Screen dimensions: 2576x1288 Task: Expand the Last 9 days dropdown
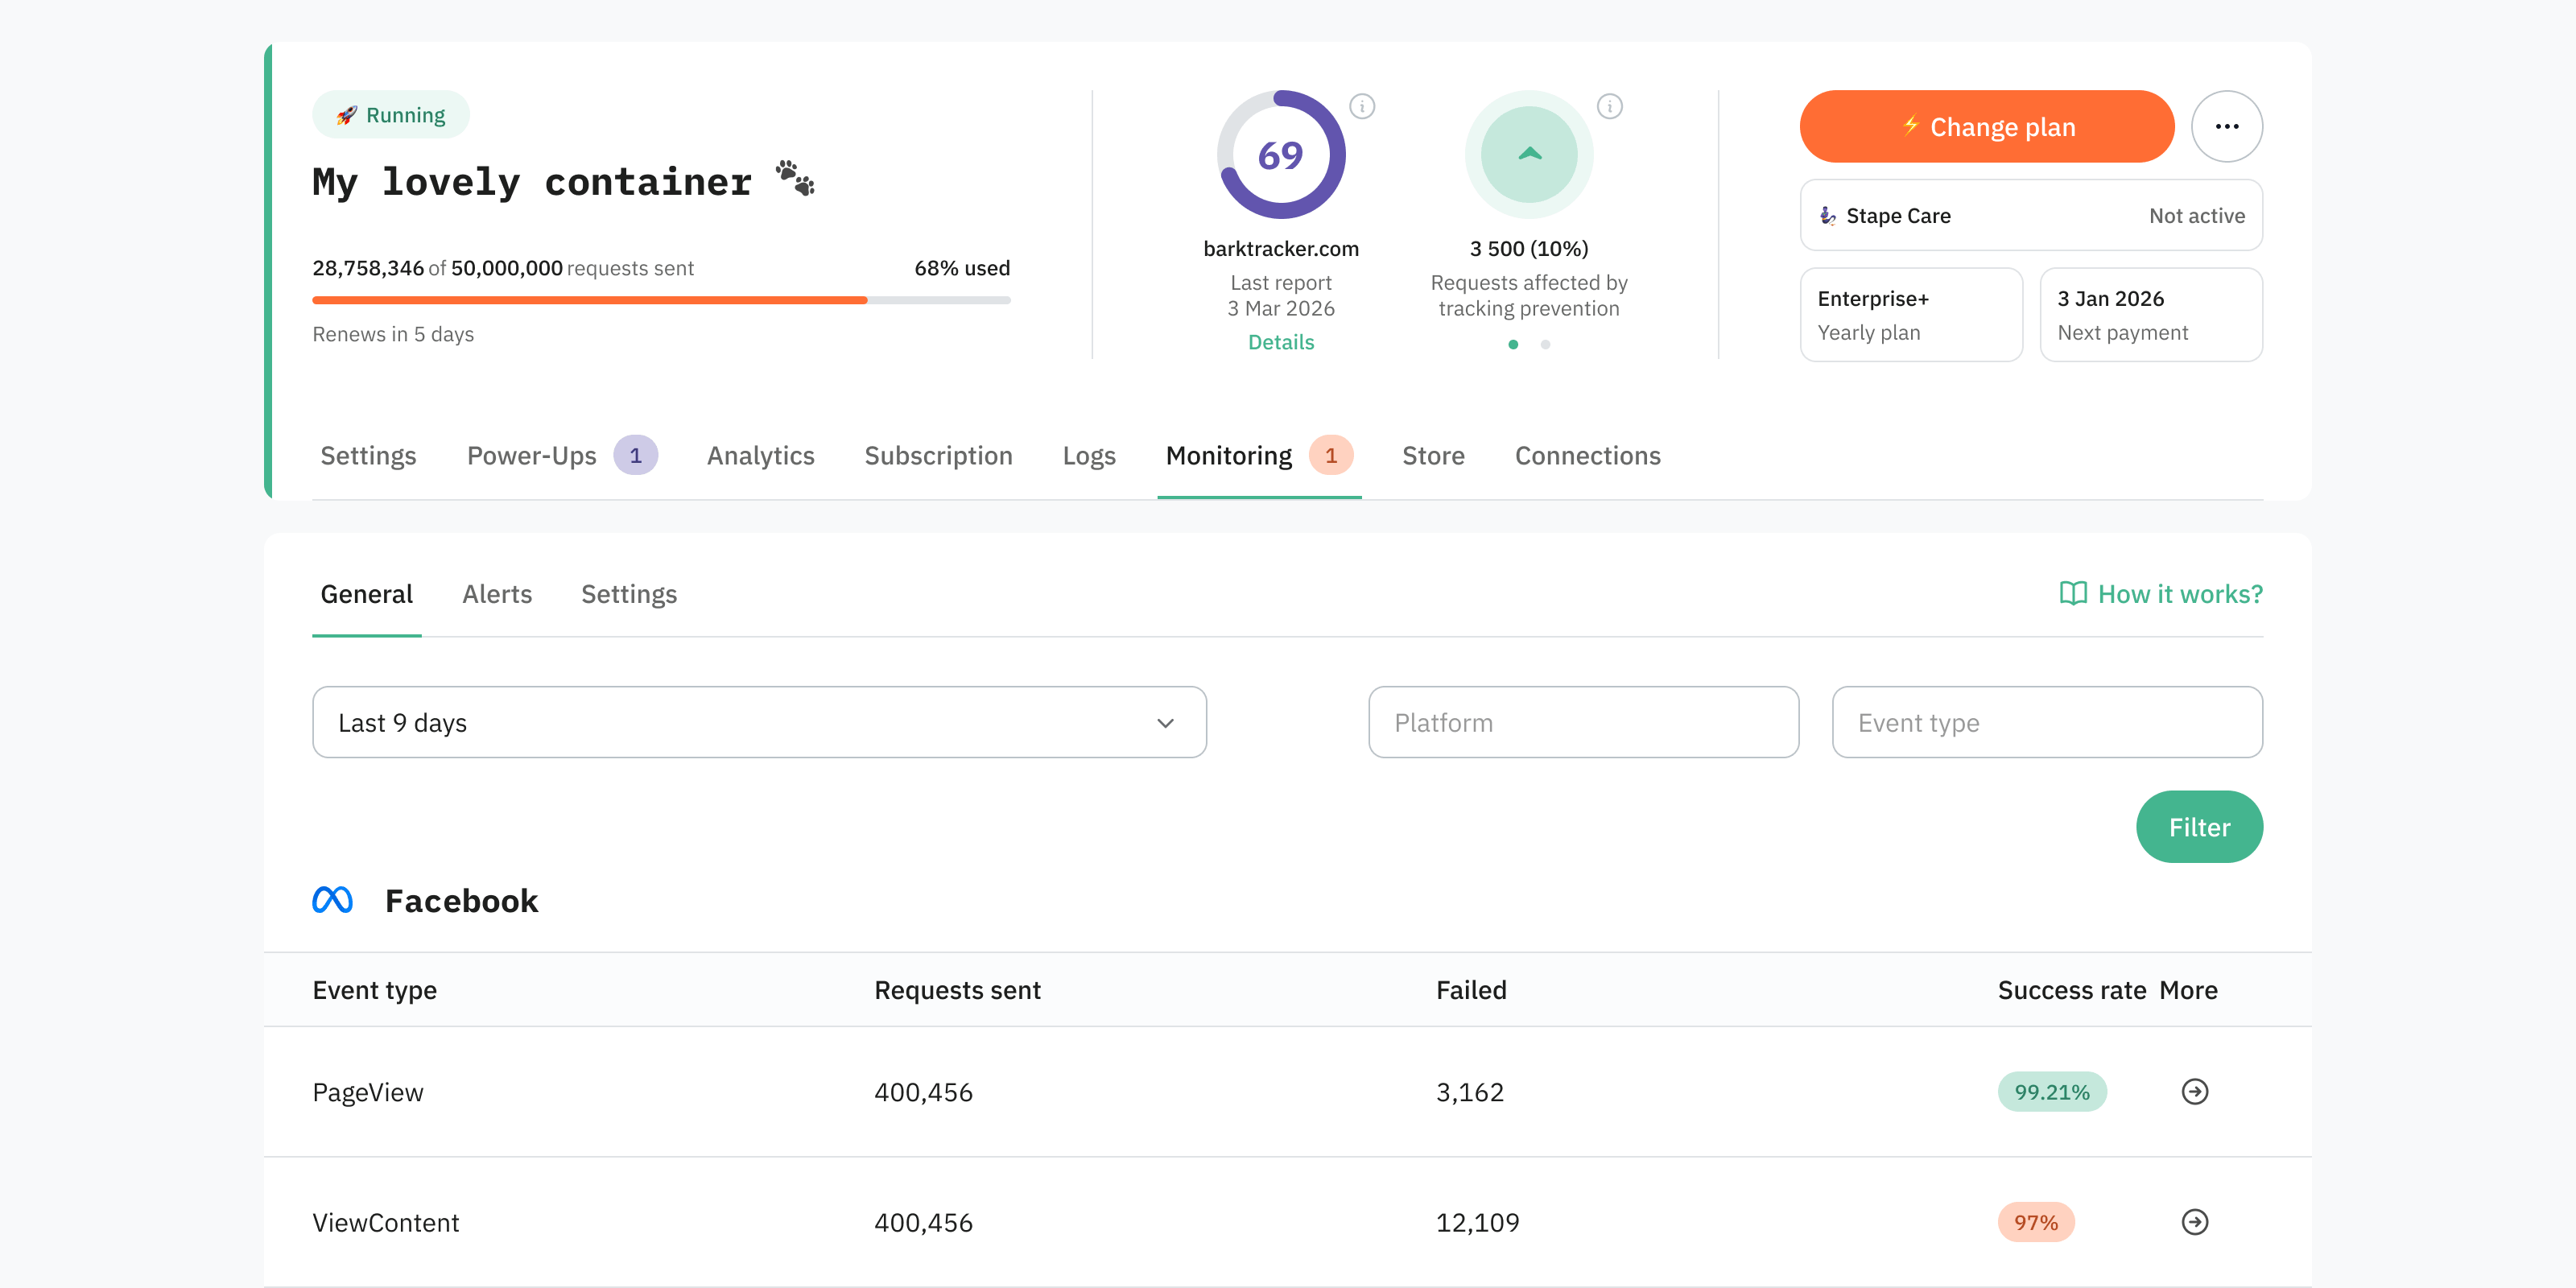(759, 722)
